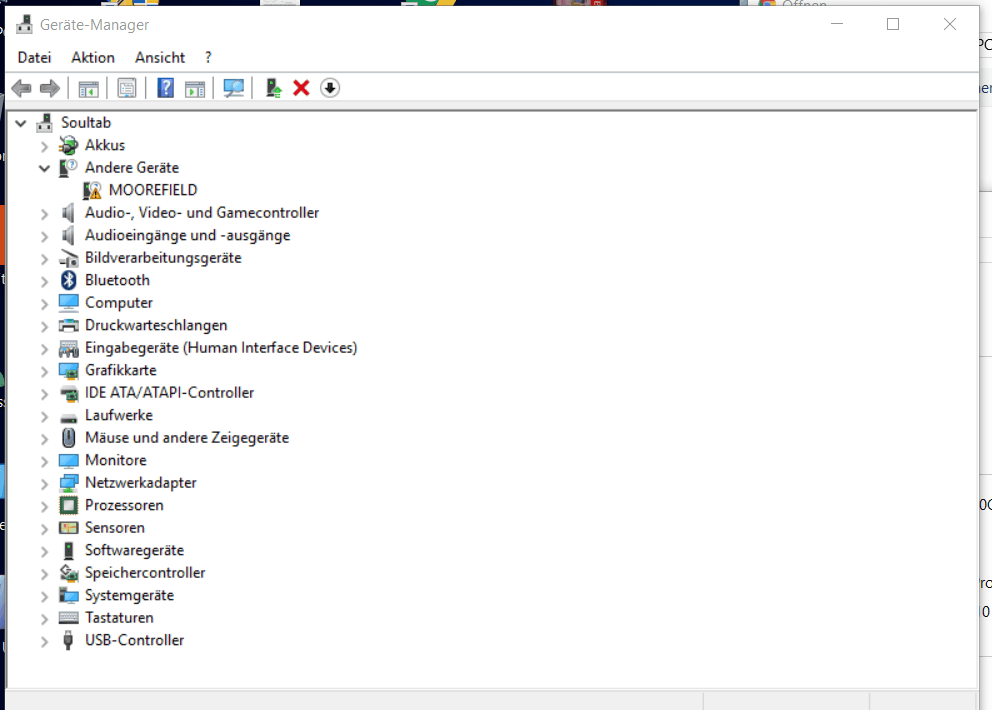Select the Bluetooth label

pos(117,280)
